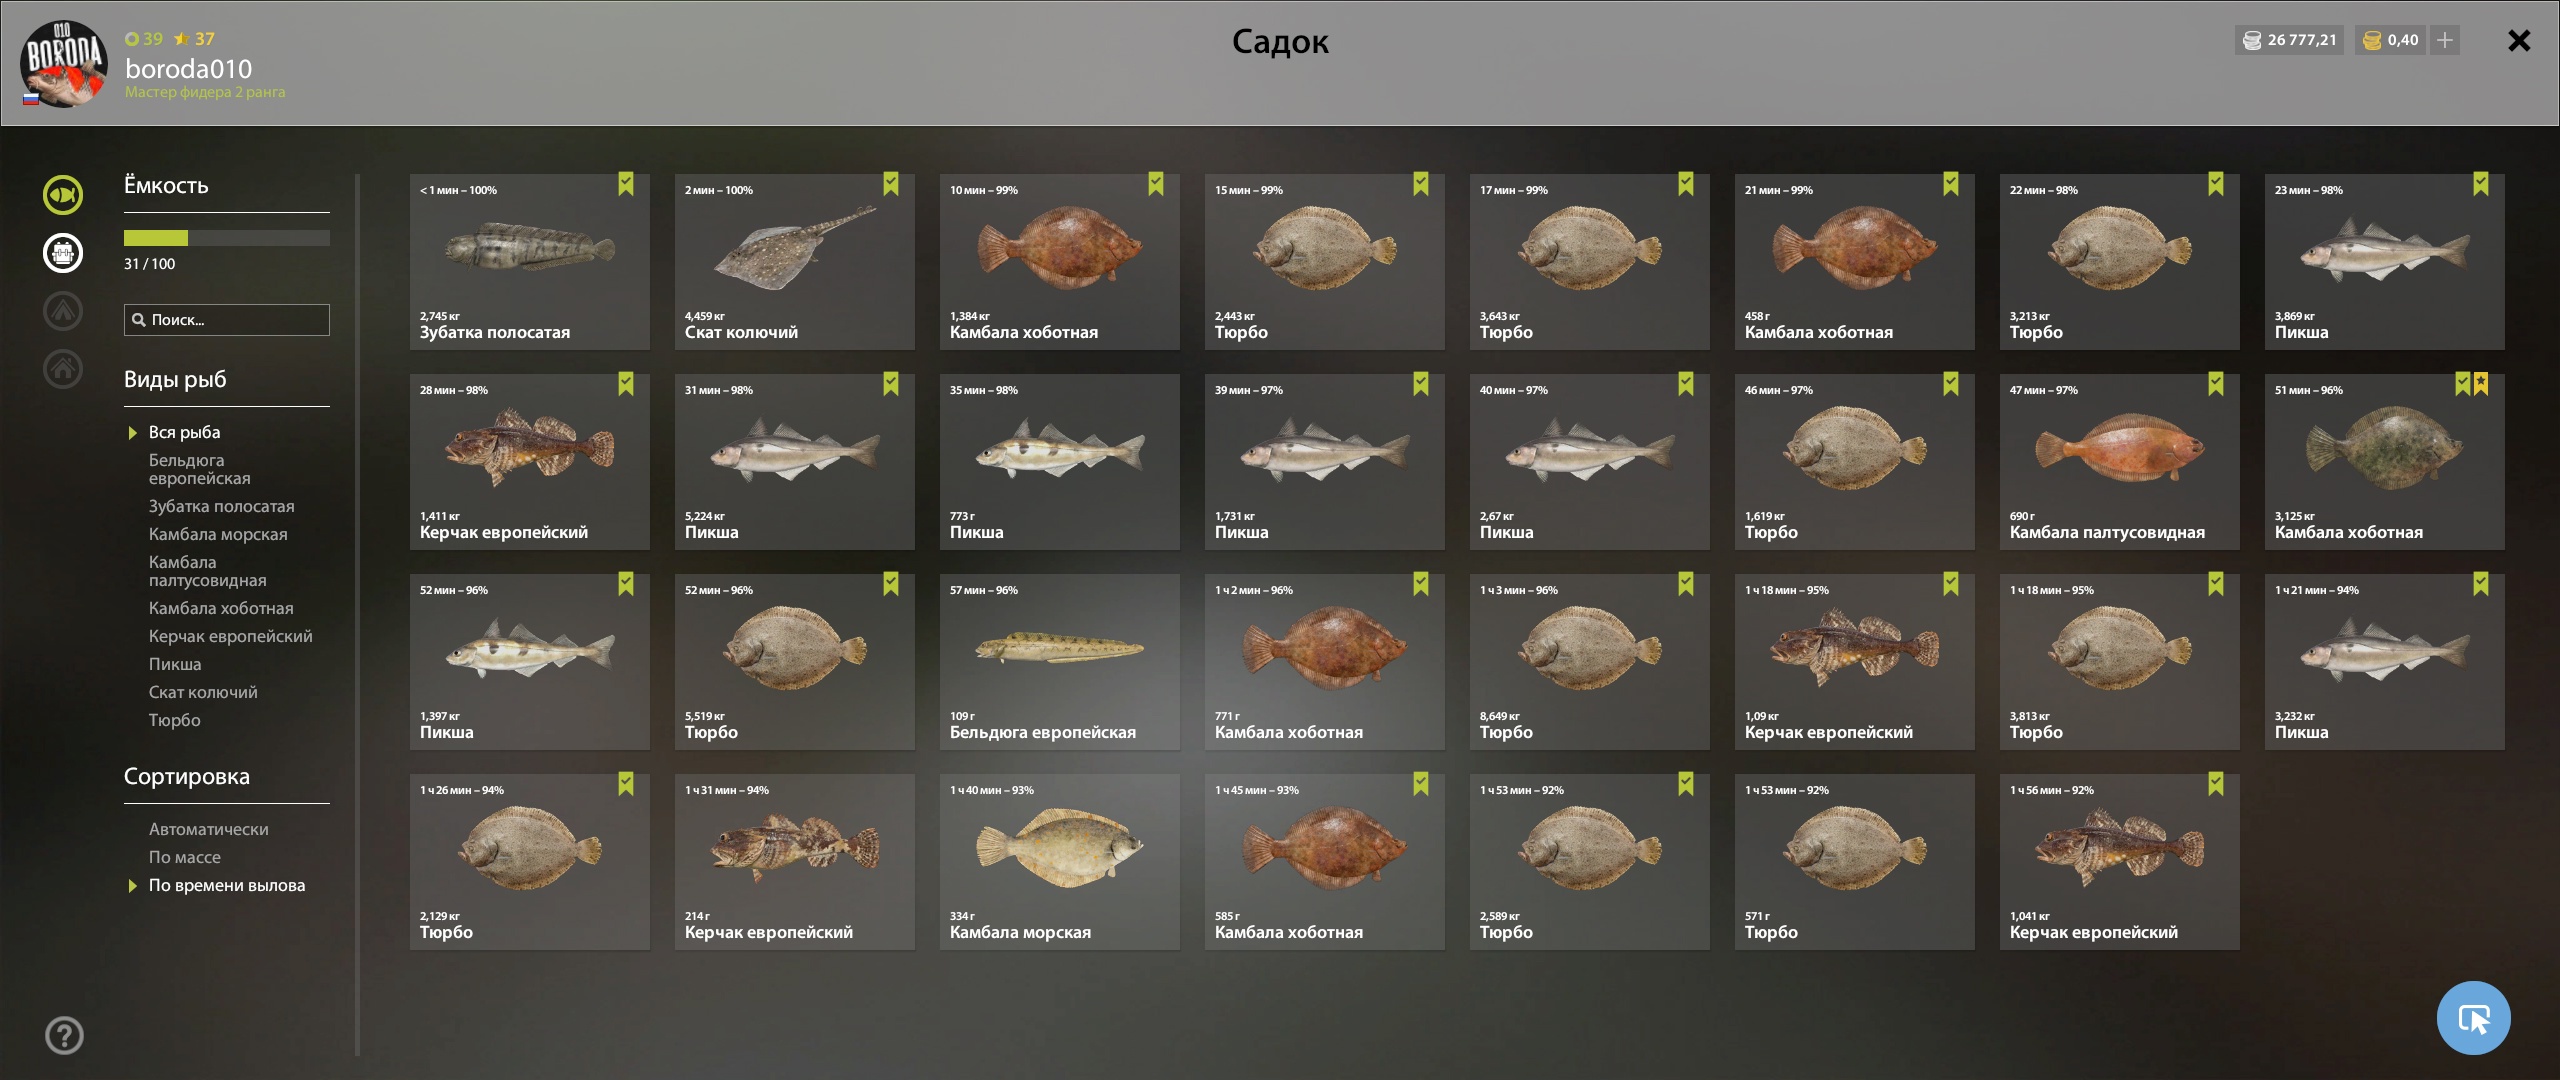Filter by Пикша species
Viewport: 2560px width, 1080px height.
click(x=175, y=664)
